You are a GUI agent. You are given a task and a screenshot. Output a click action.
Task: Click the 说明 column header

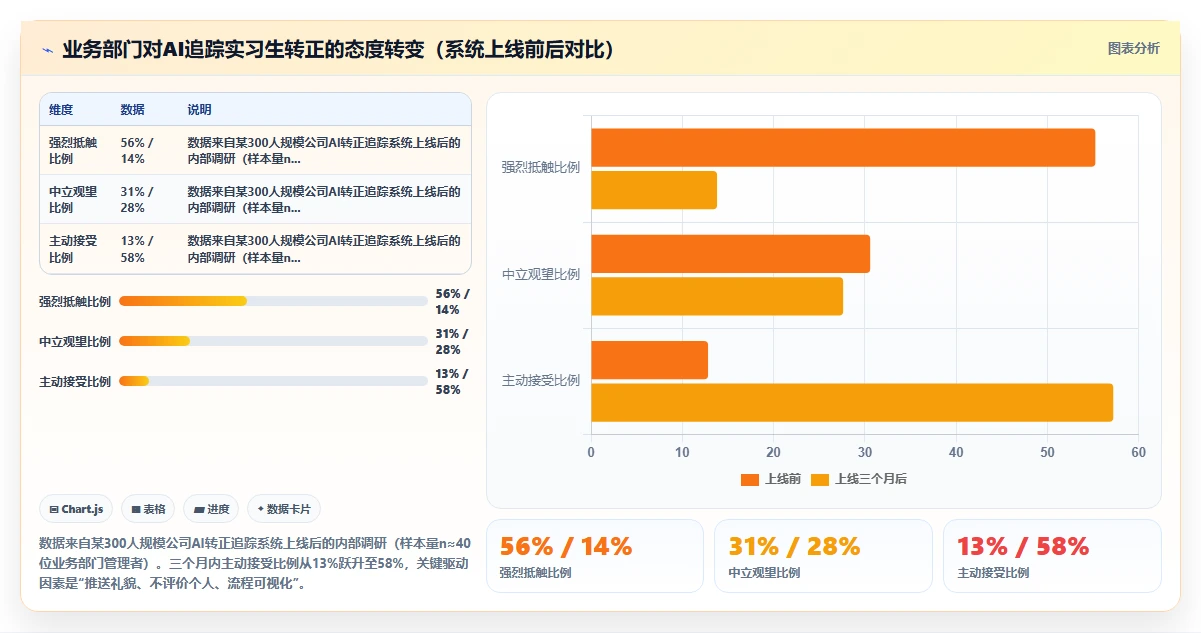coord(199,110)
